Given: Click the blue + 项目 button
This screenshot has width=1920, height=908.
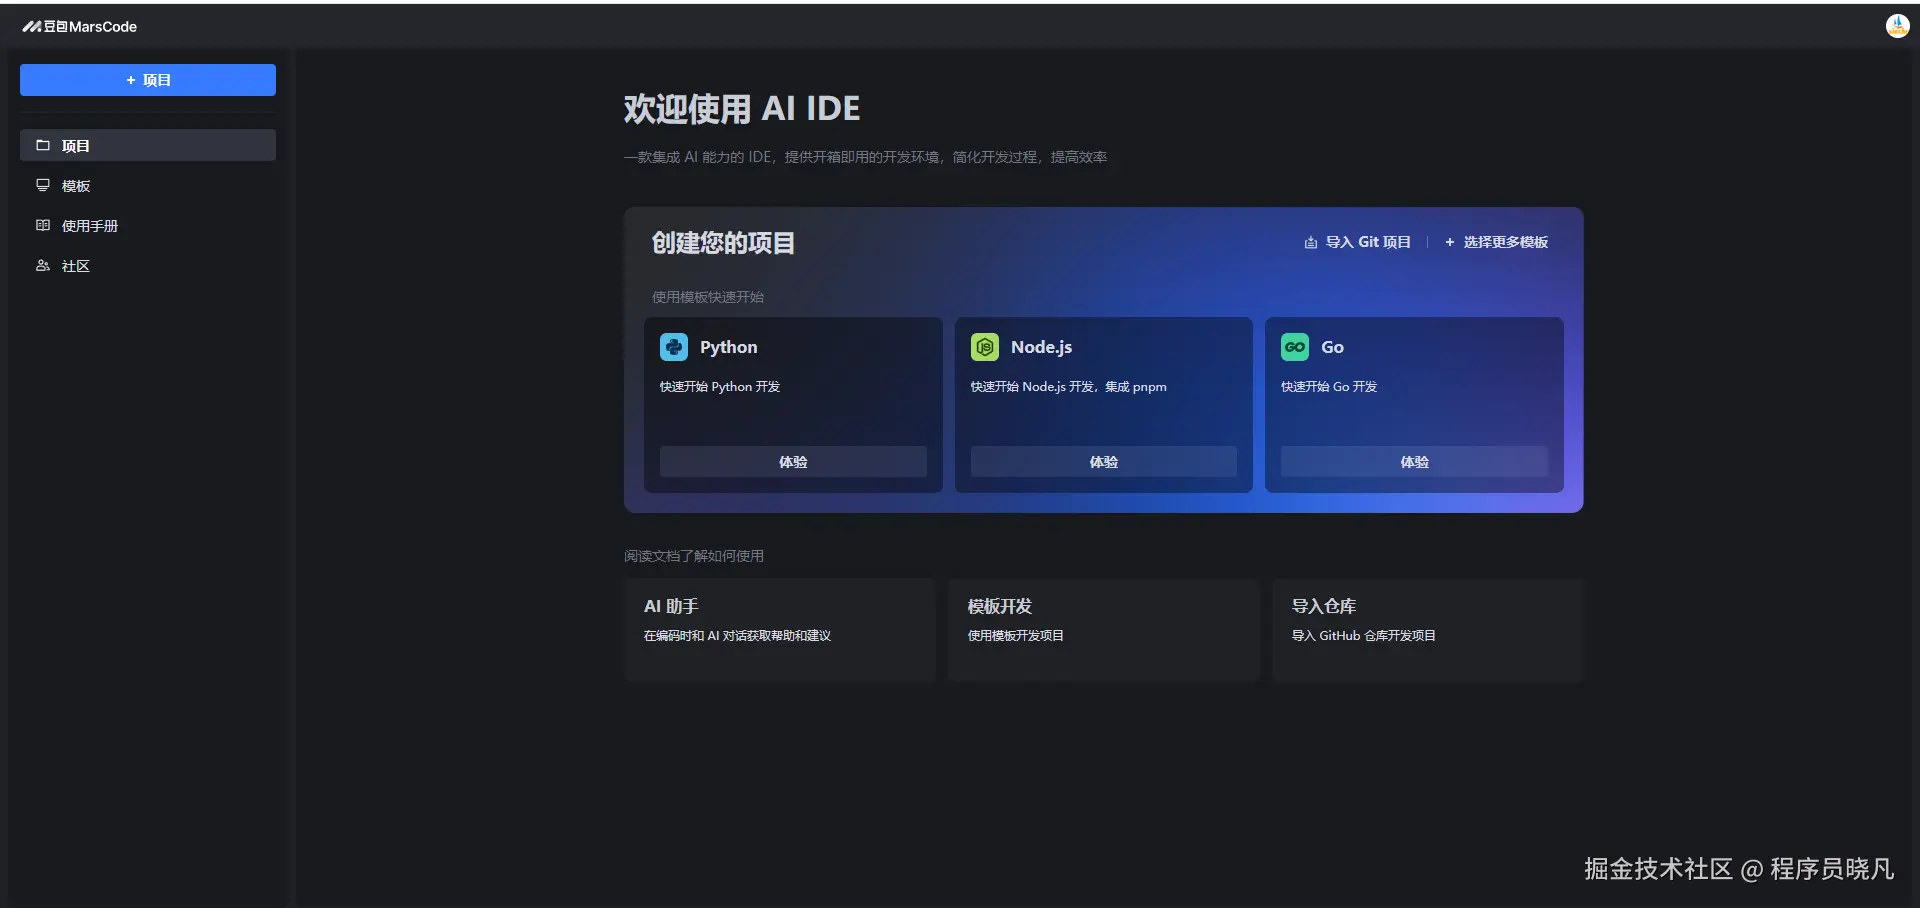Looking at the screenshot, I should click(x=147, y=80).
